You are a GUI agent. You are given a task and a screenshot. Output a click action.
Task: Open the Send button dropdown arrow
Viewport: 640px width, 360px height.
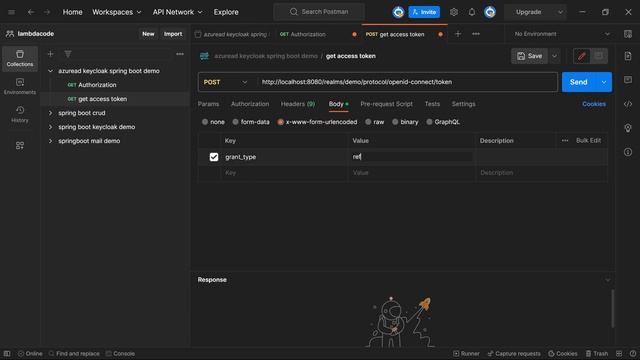604,82
